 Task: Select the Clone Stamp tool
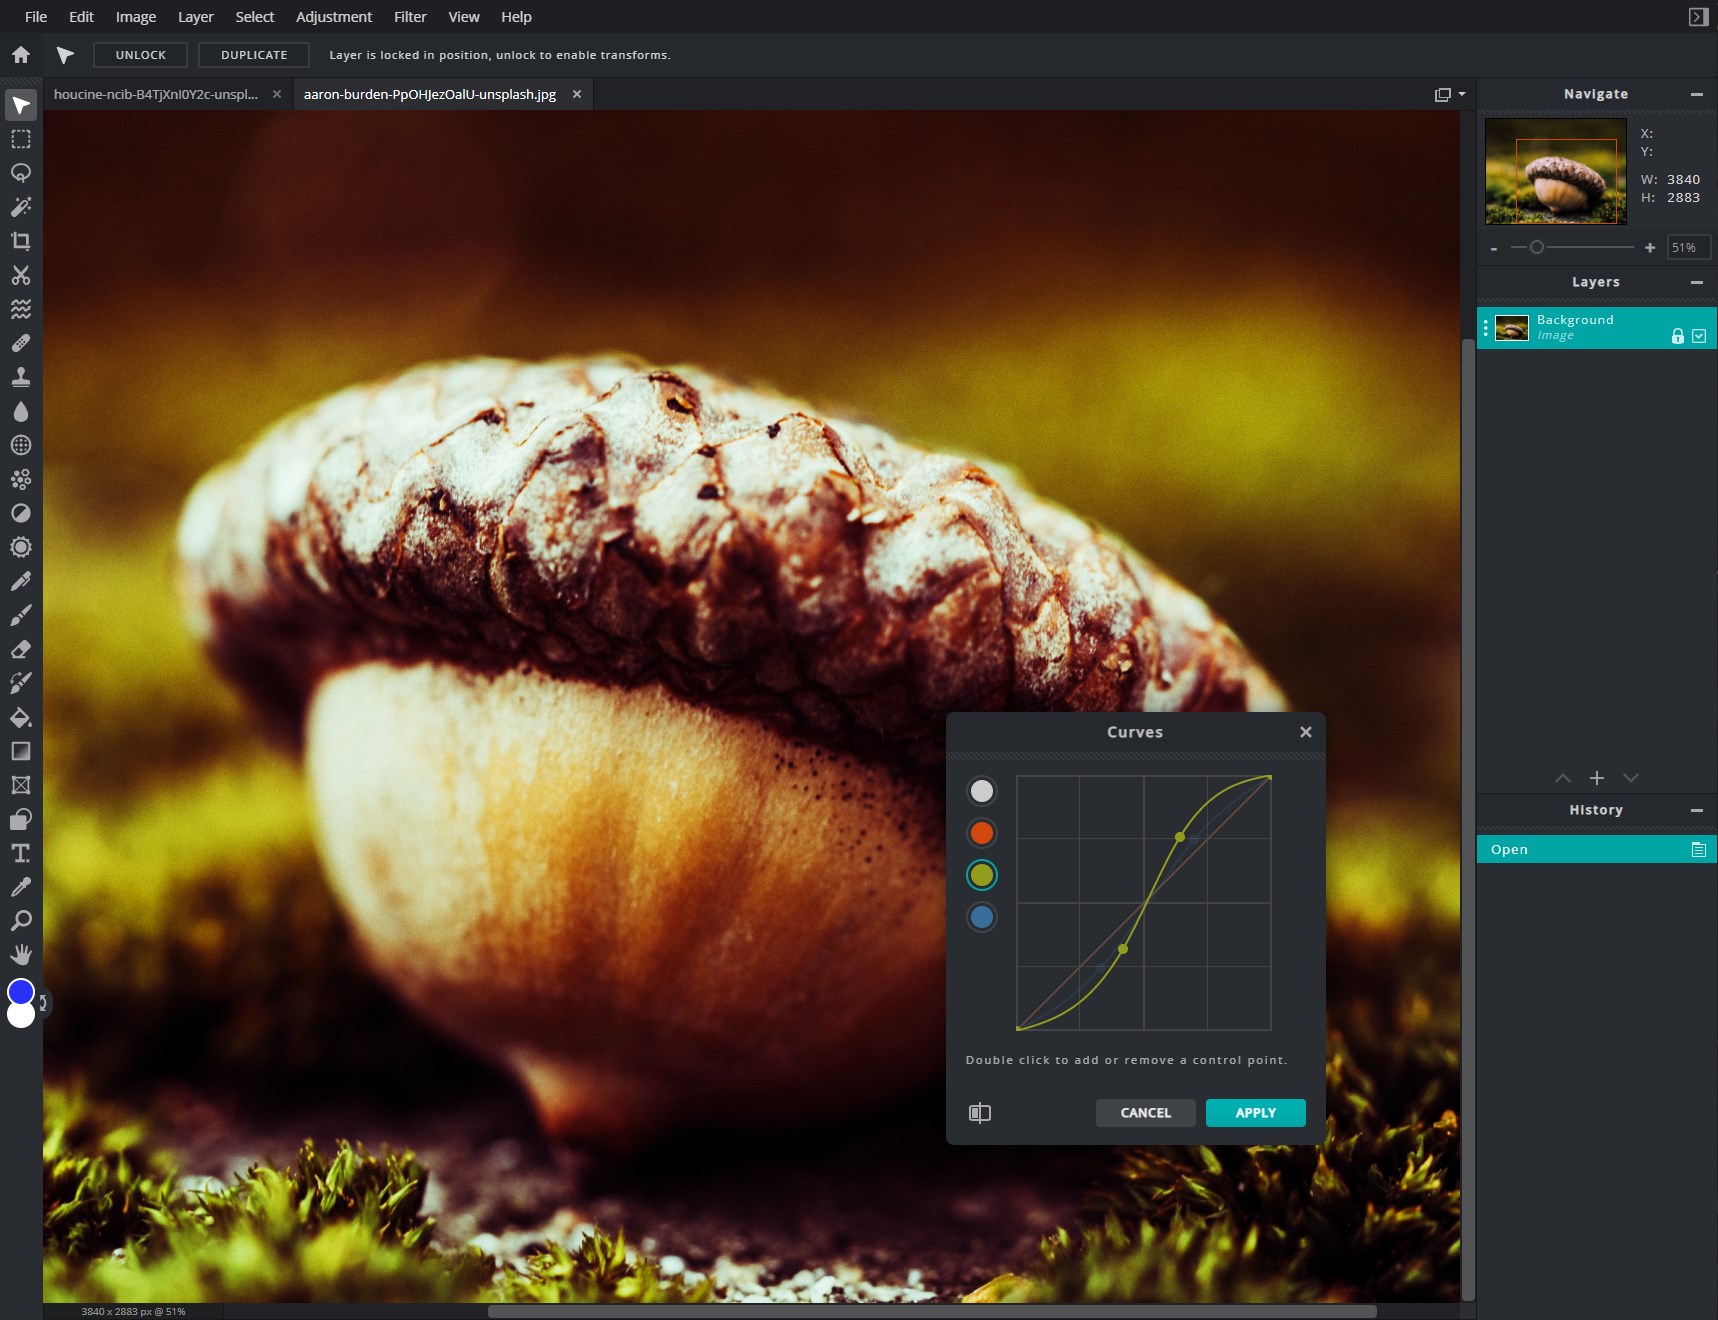20,377
